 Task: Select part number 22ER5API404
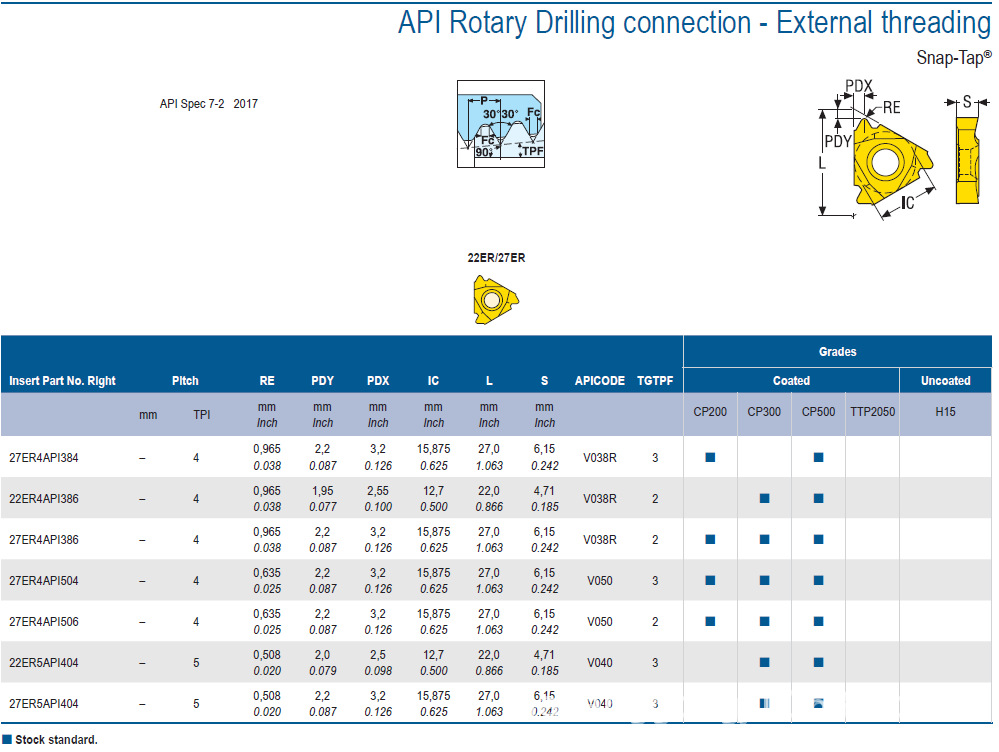click(x=43, y=663)
